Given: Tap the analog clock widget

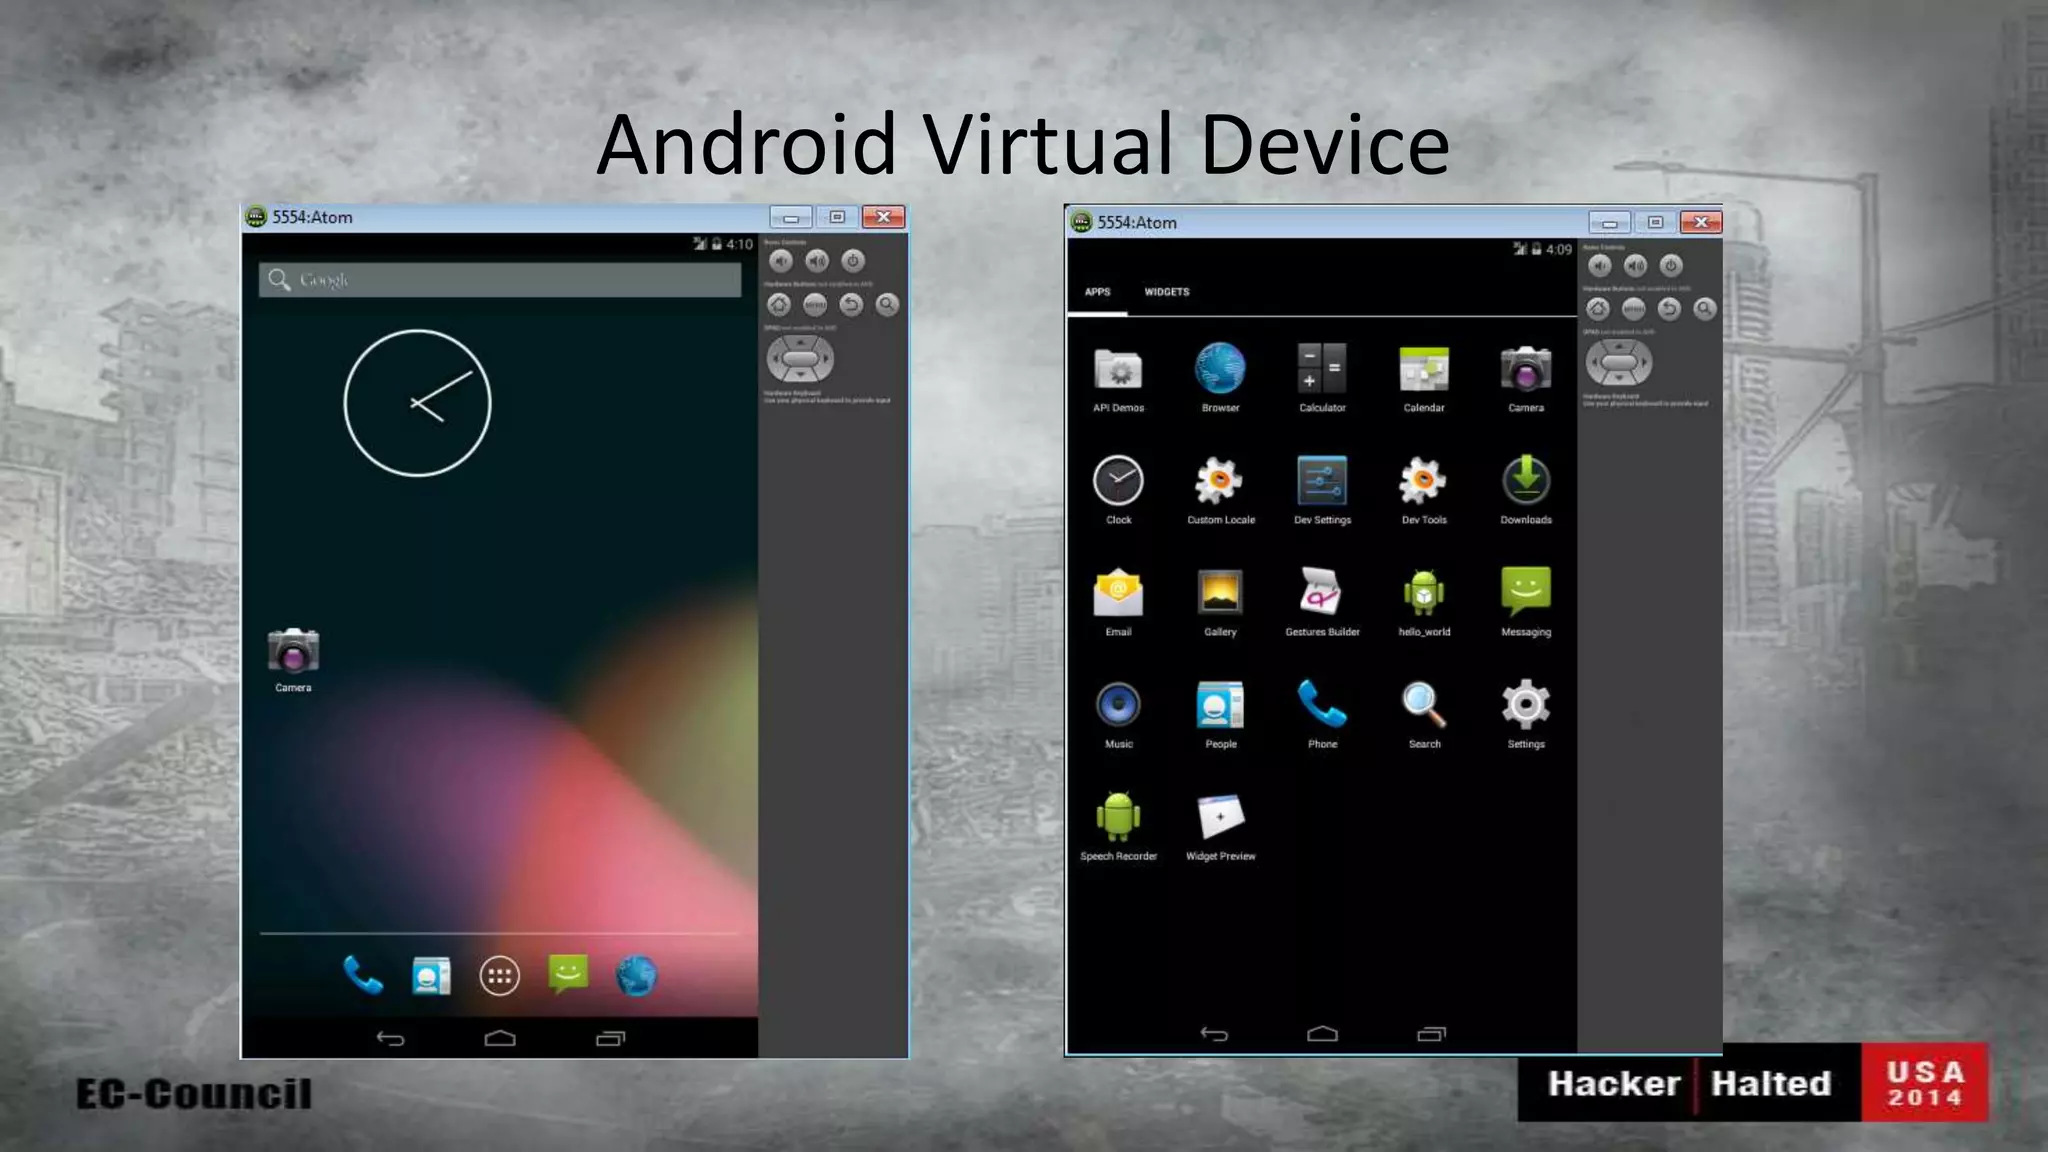Looking at the screenshot, I should click(417, 403).
